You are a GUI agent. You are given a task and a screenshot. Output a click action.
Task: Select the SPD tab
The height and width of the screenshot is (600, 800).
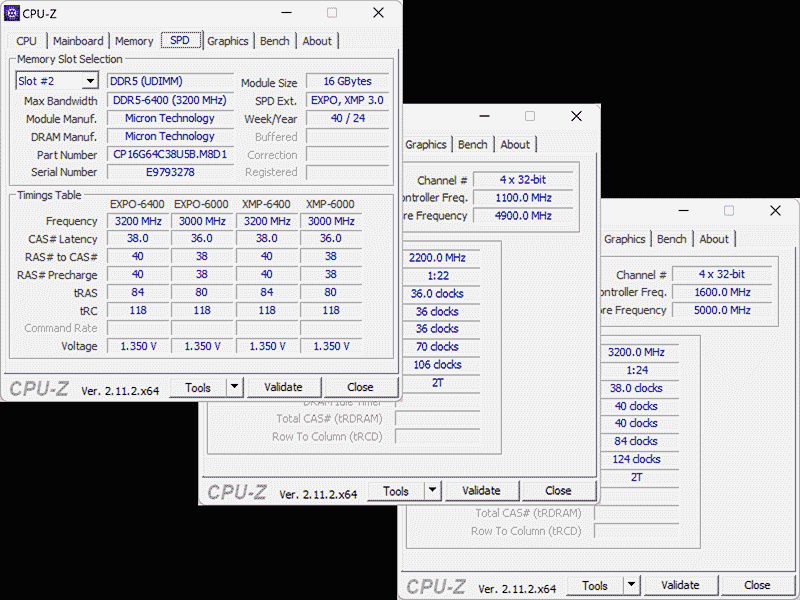[x=180, y=40]
